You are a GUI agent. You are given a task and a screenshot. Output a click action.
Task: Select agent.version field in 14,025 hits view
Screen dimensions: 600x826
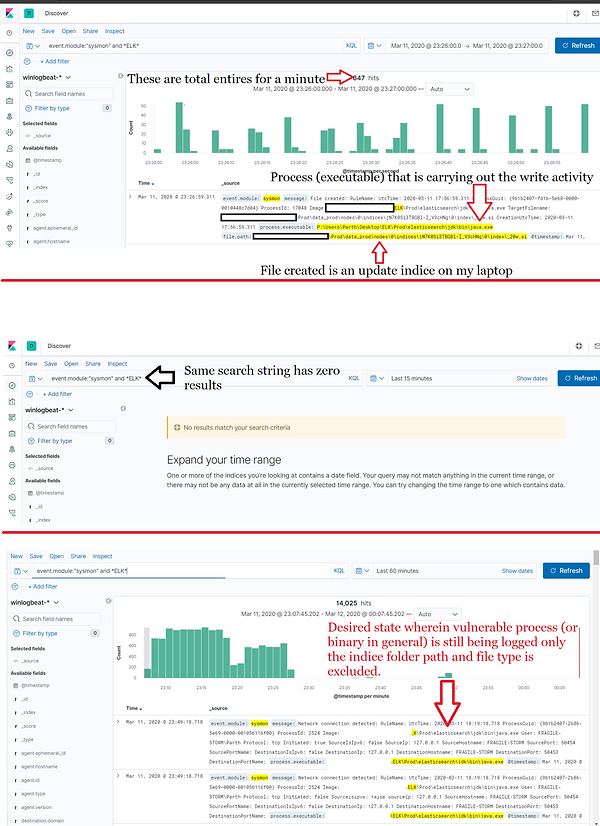coord(36,807)
